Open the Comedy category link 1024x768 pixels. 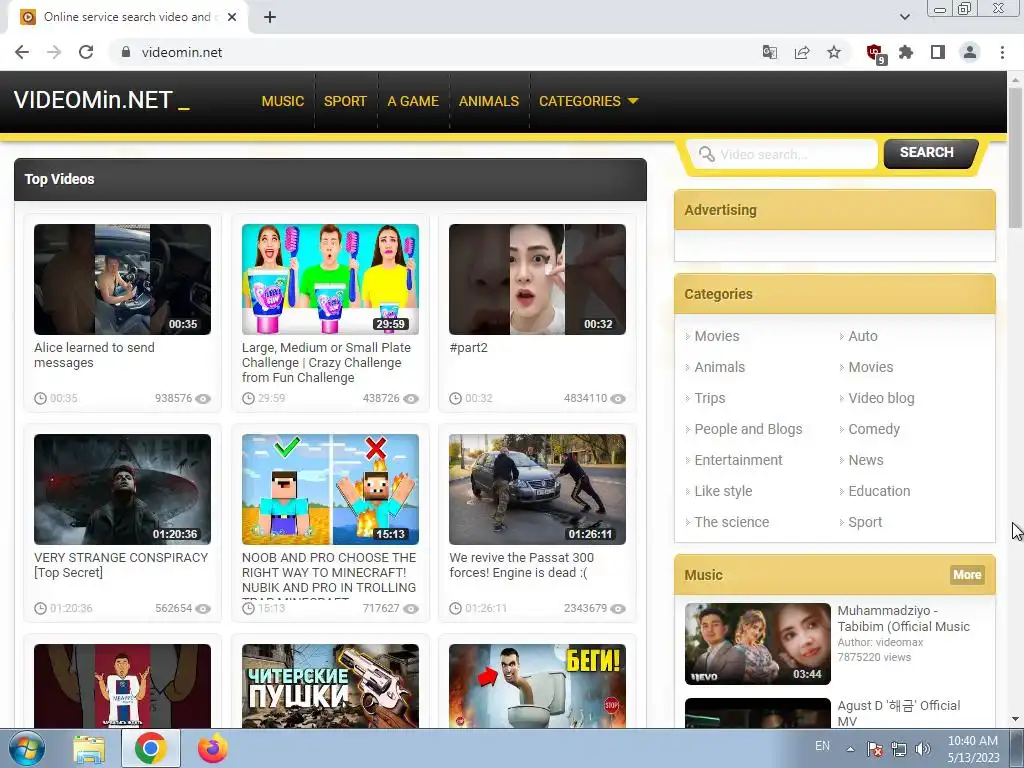pos(874,429)
